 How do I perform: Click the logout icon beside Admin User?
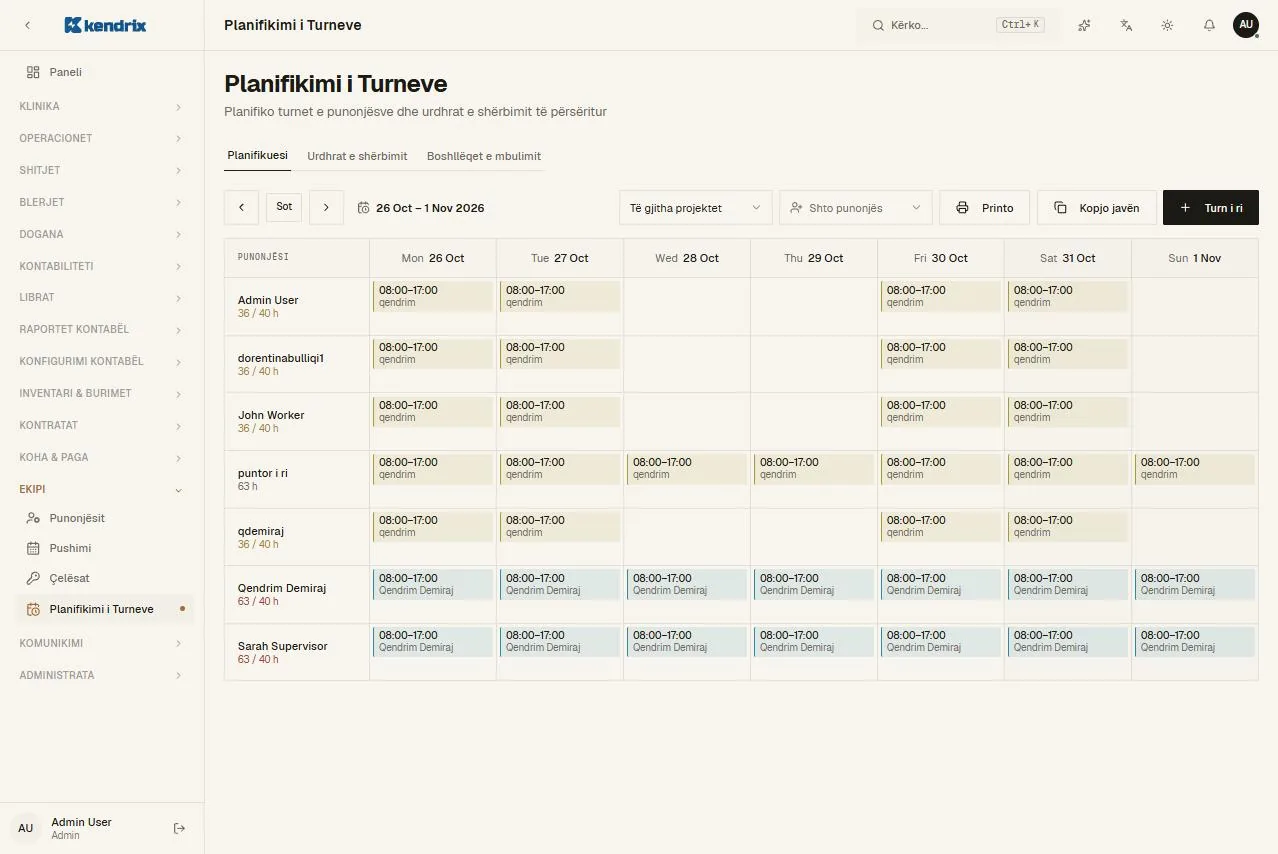pyautogui.click(x=180, y=828)
